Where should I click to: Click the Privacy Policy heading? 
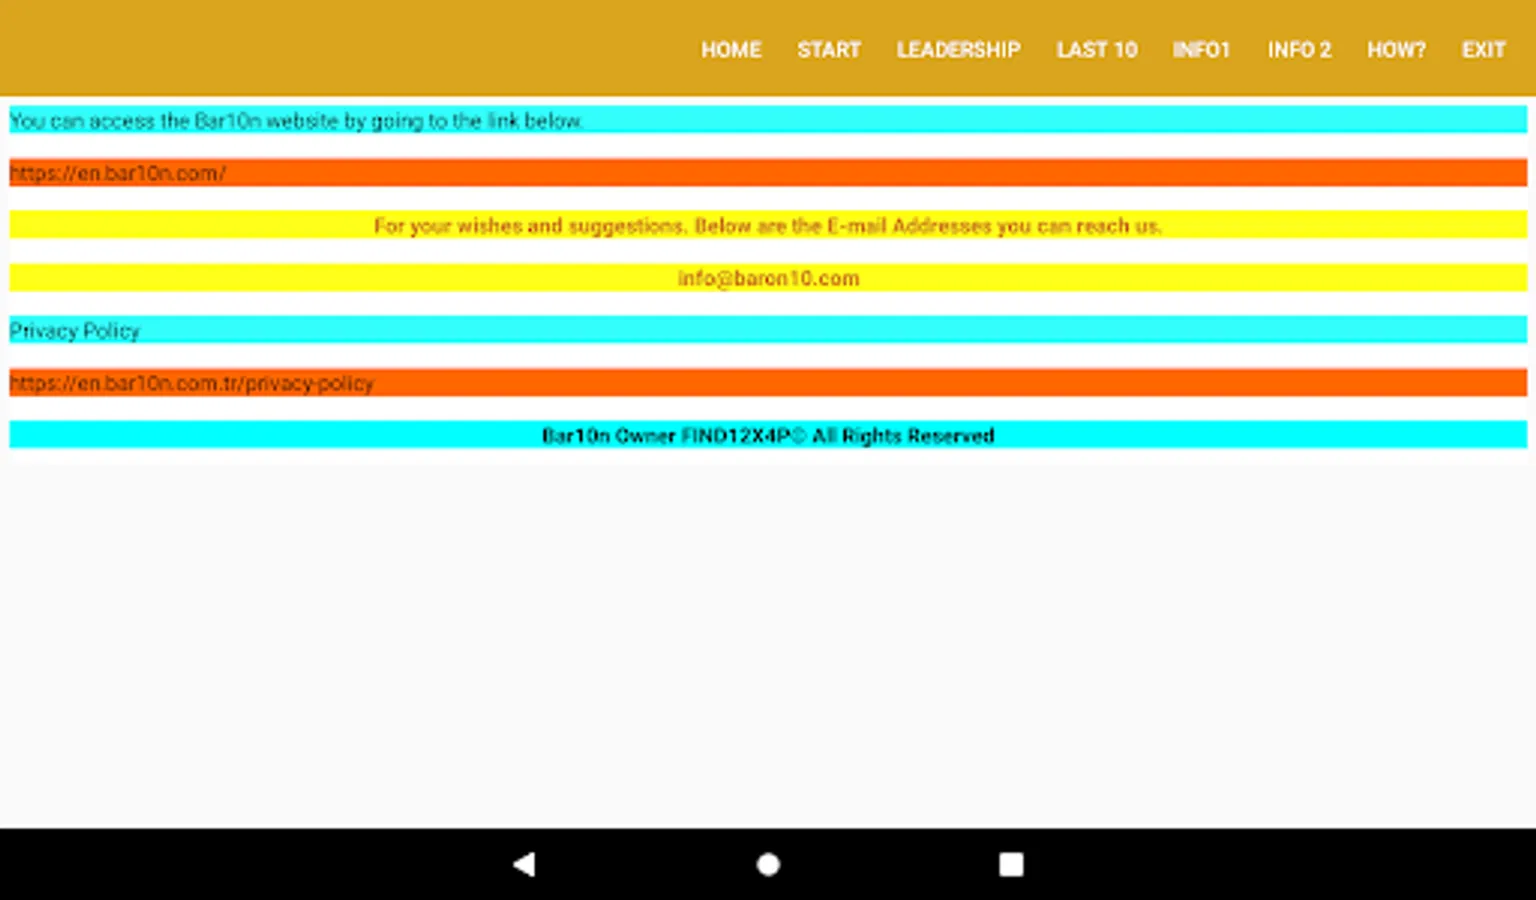pyautogui.click(x=75, y=330)
